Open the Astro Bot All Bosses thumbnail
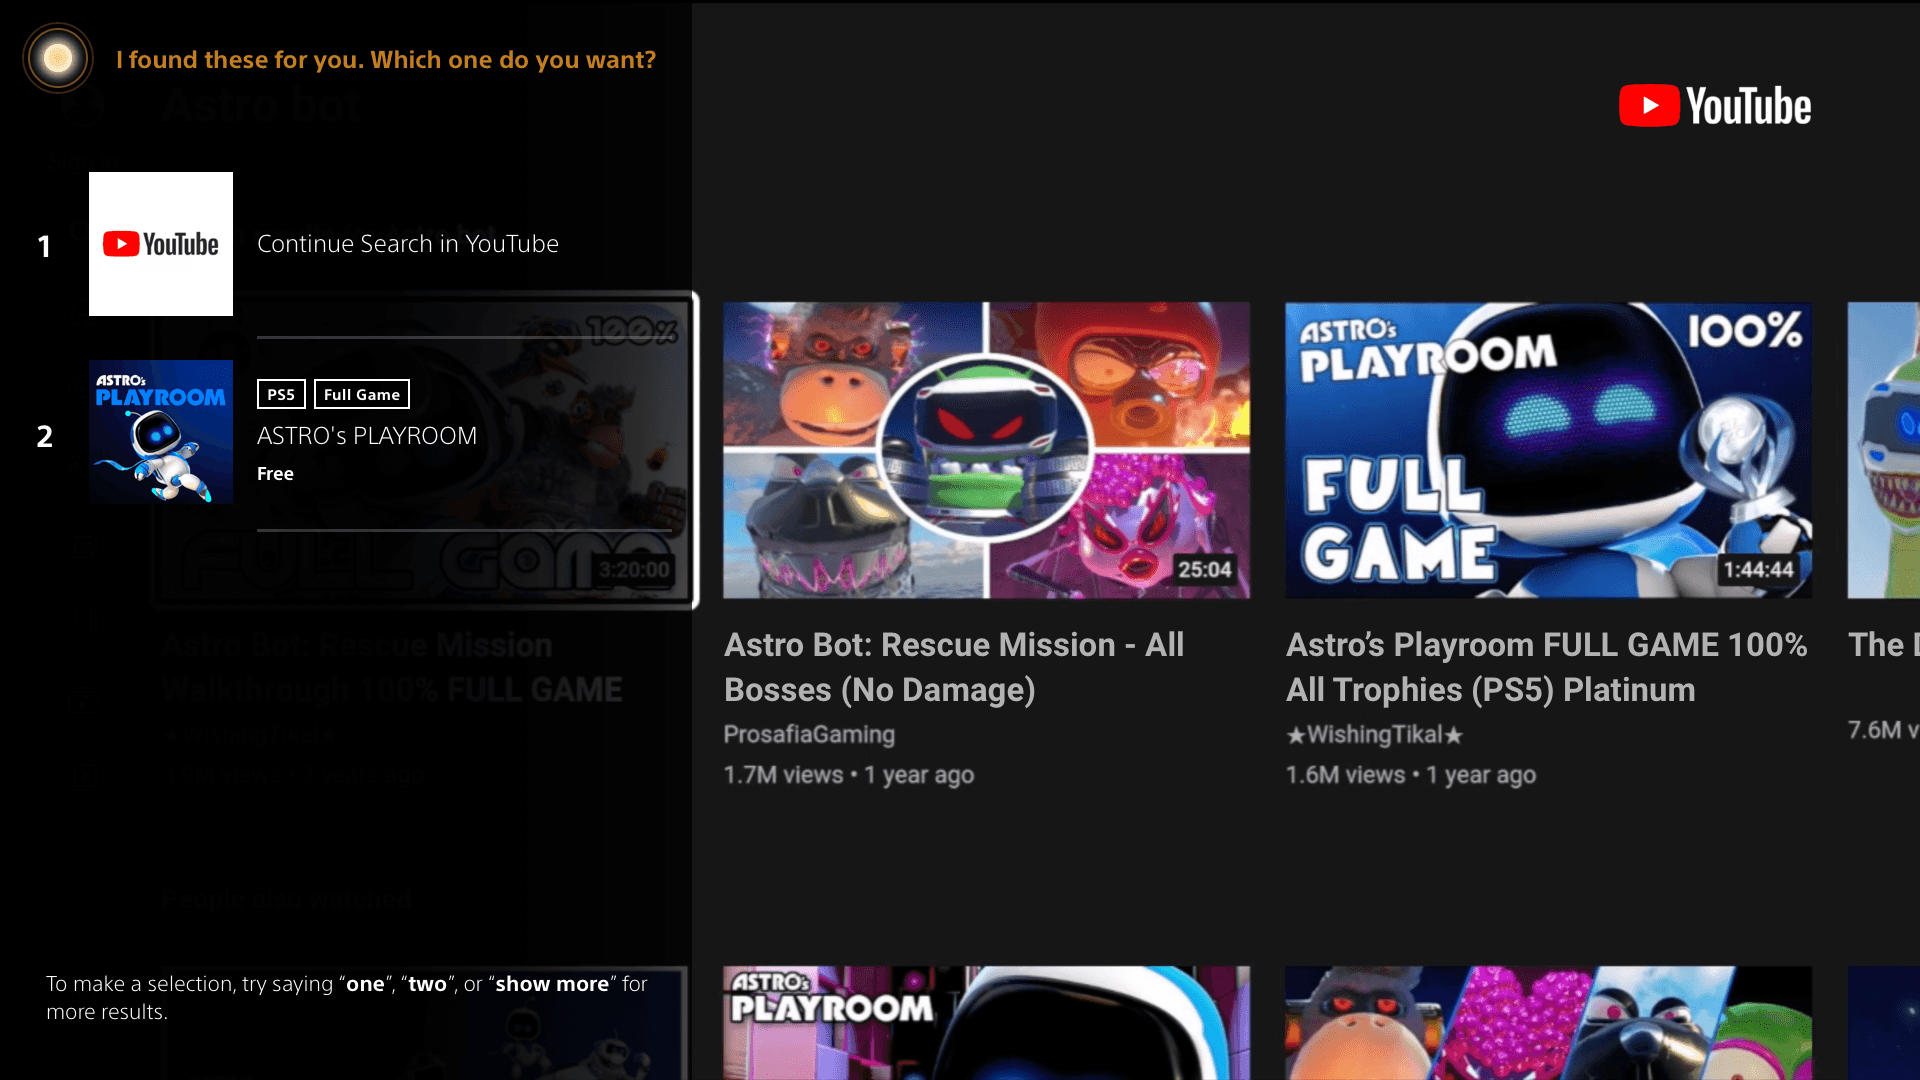 985,448
